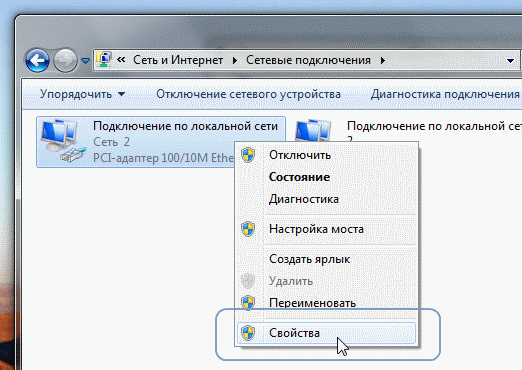Choose Свойства in context menu
The image size is (522, 370).
[x=326, y=333]
